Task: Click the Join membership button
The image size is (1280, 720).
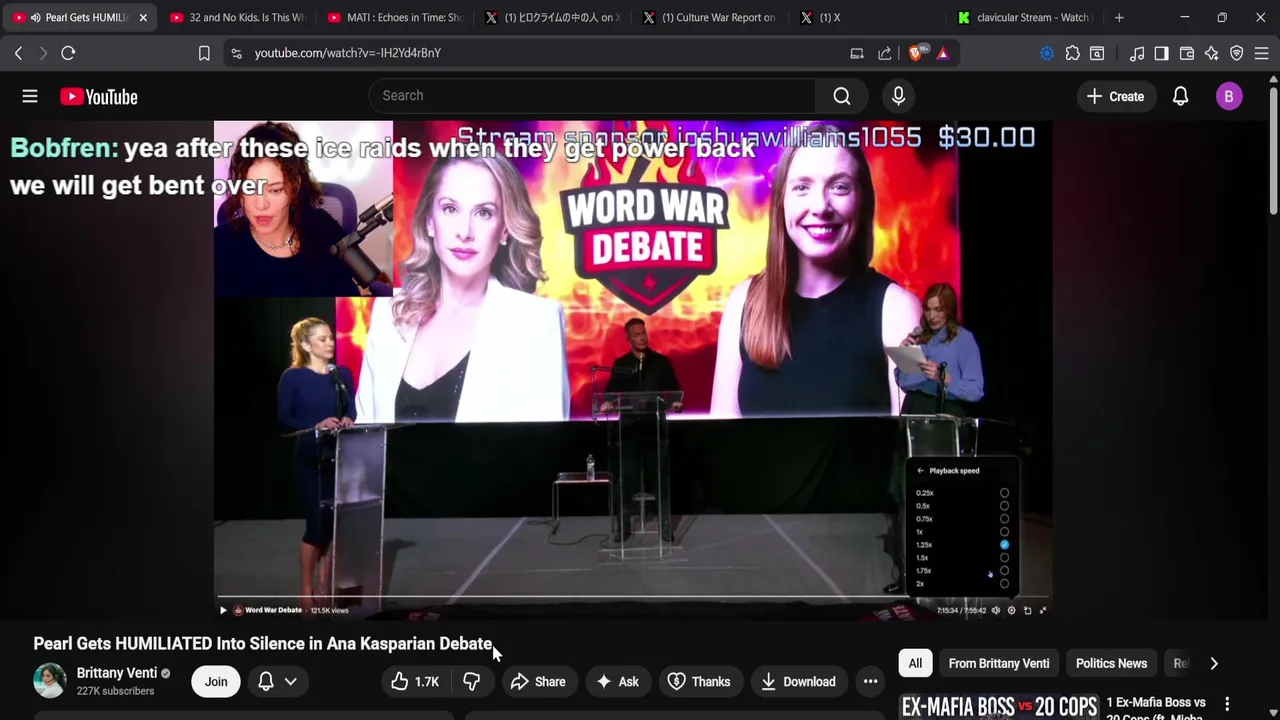Action: tap(216, 681)
